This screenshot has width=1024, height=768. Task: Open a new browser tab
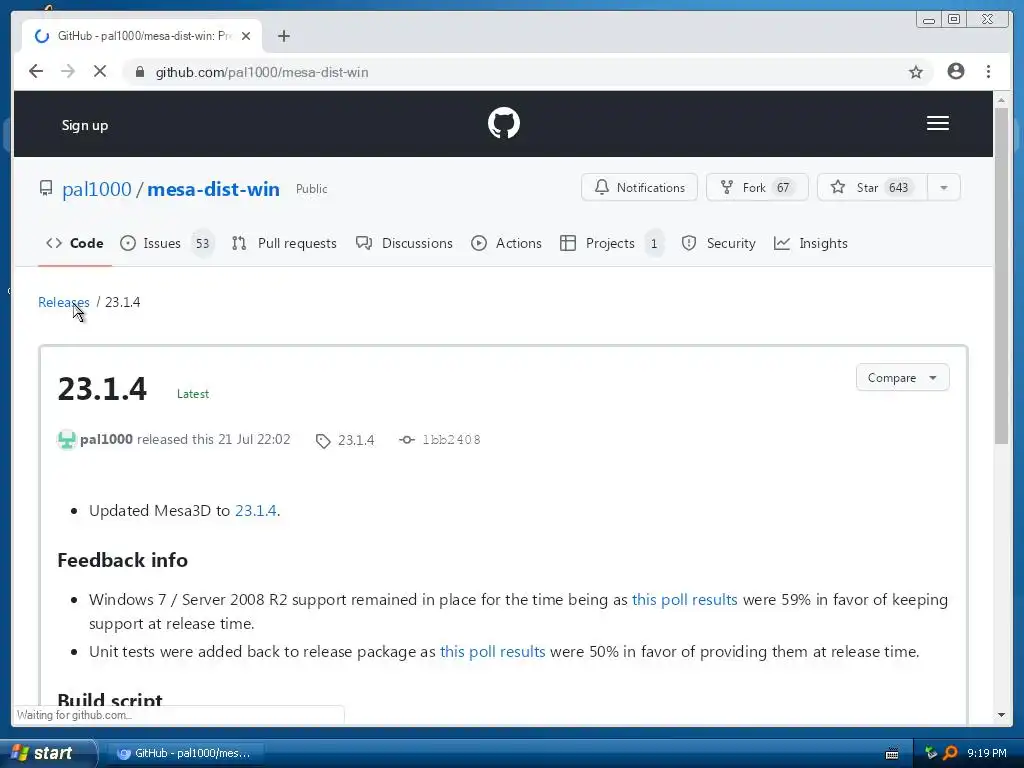pos(283,36)
